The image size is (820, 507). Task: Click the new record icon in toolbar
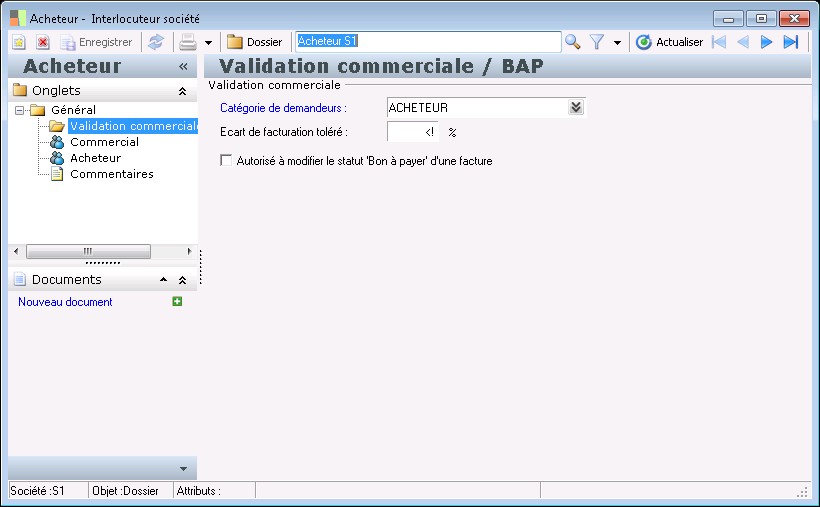point(19,42)
